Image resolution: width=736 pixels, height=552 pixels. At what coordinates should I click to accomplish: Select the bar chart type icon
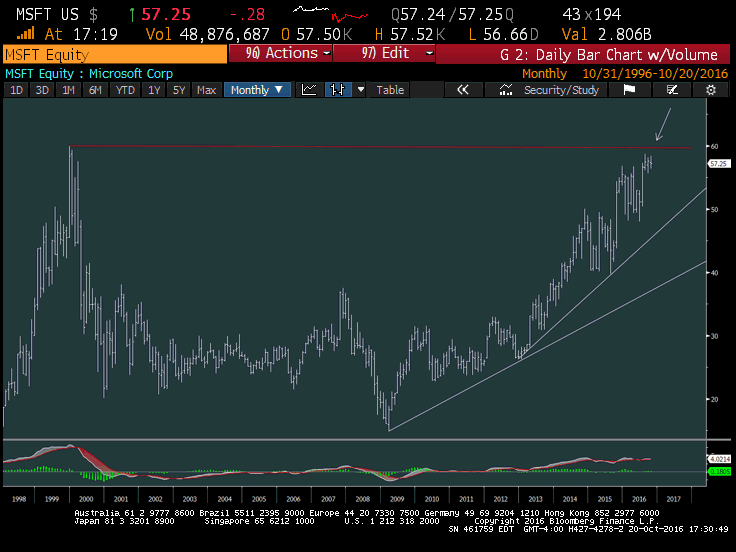click(338, 90)
